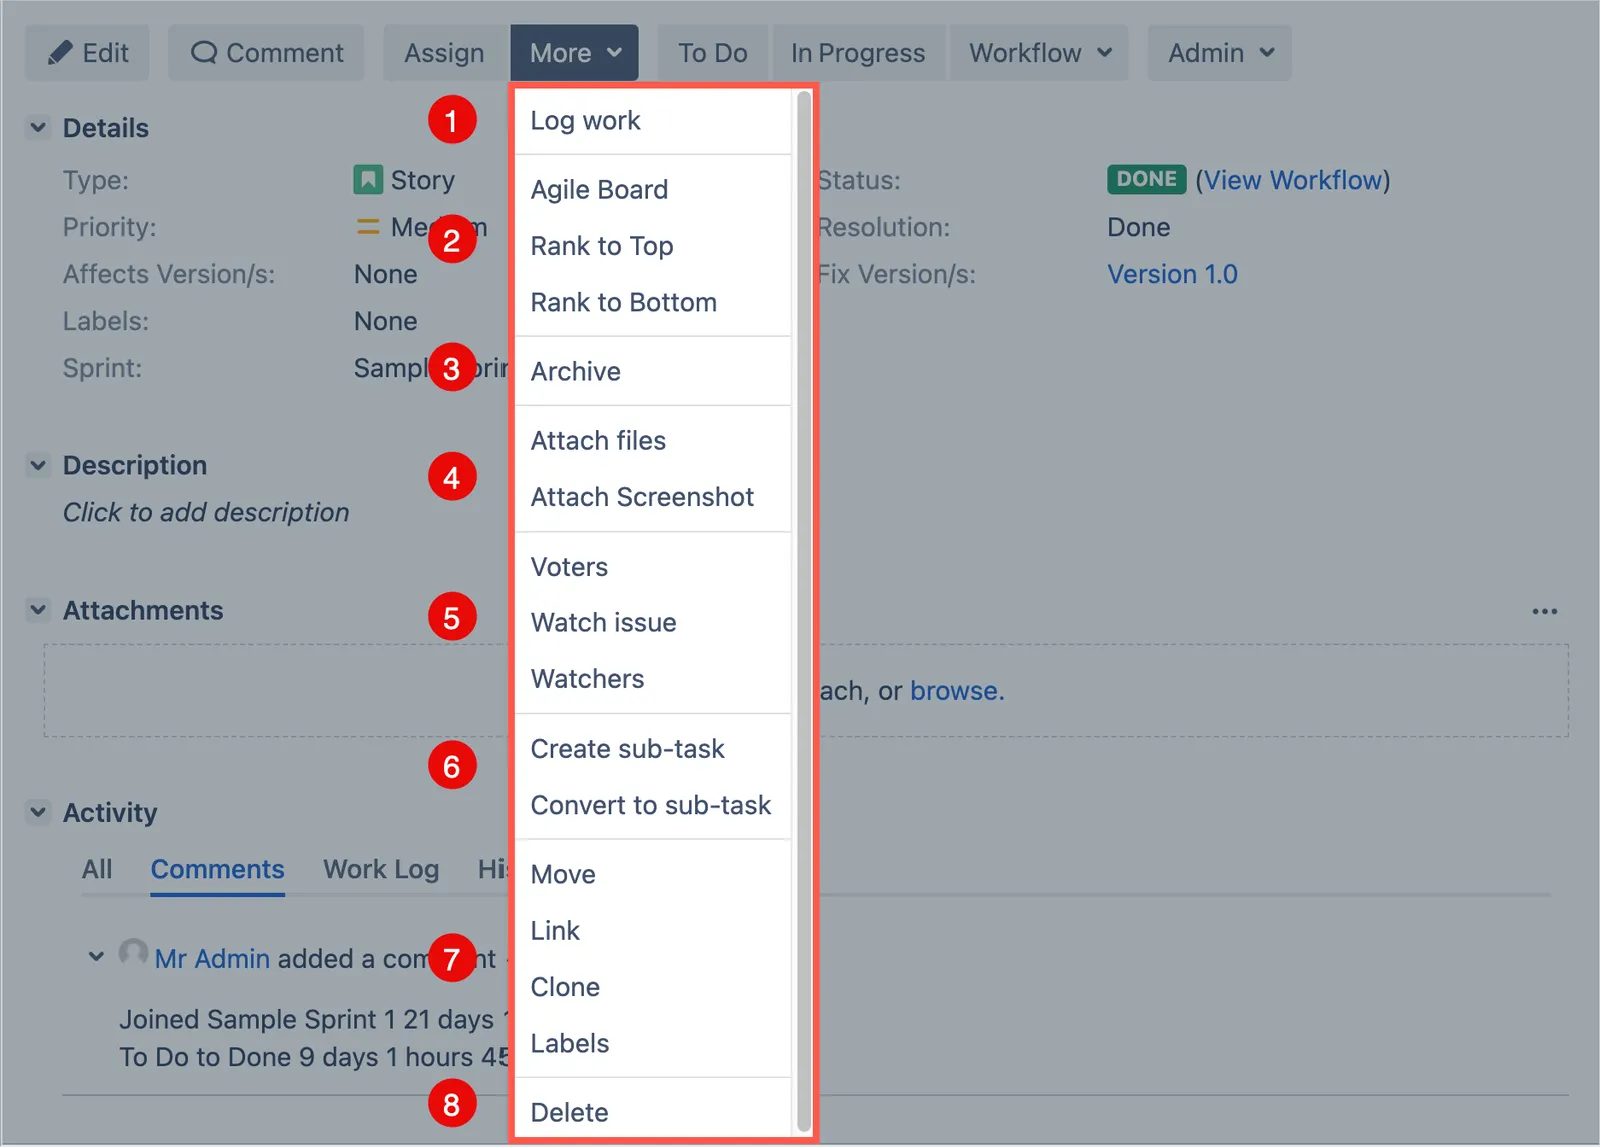Open the More dropdown menu

[575, 53]
